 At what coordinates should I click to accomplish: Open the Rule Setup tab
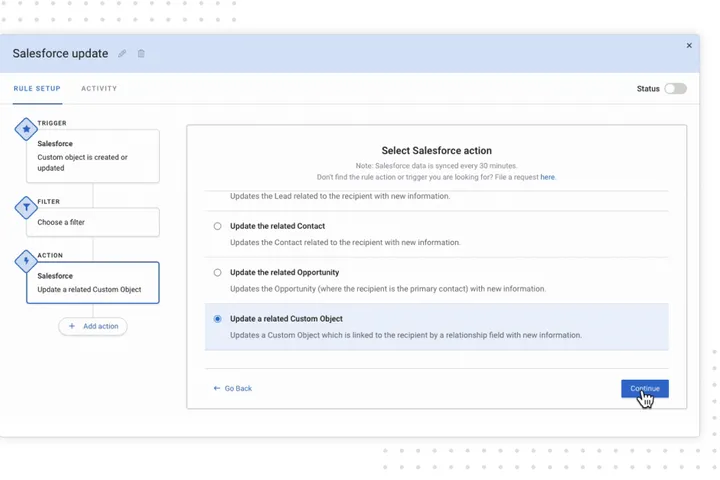click(37, 88)
